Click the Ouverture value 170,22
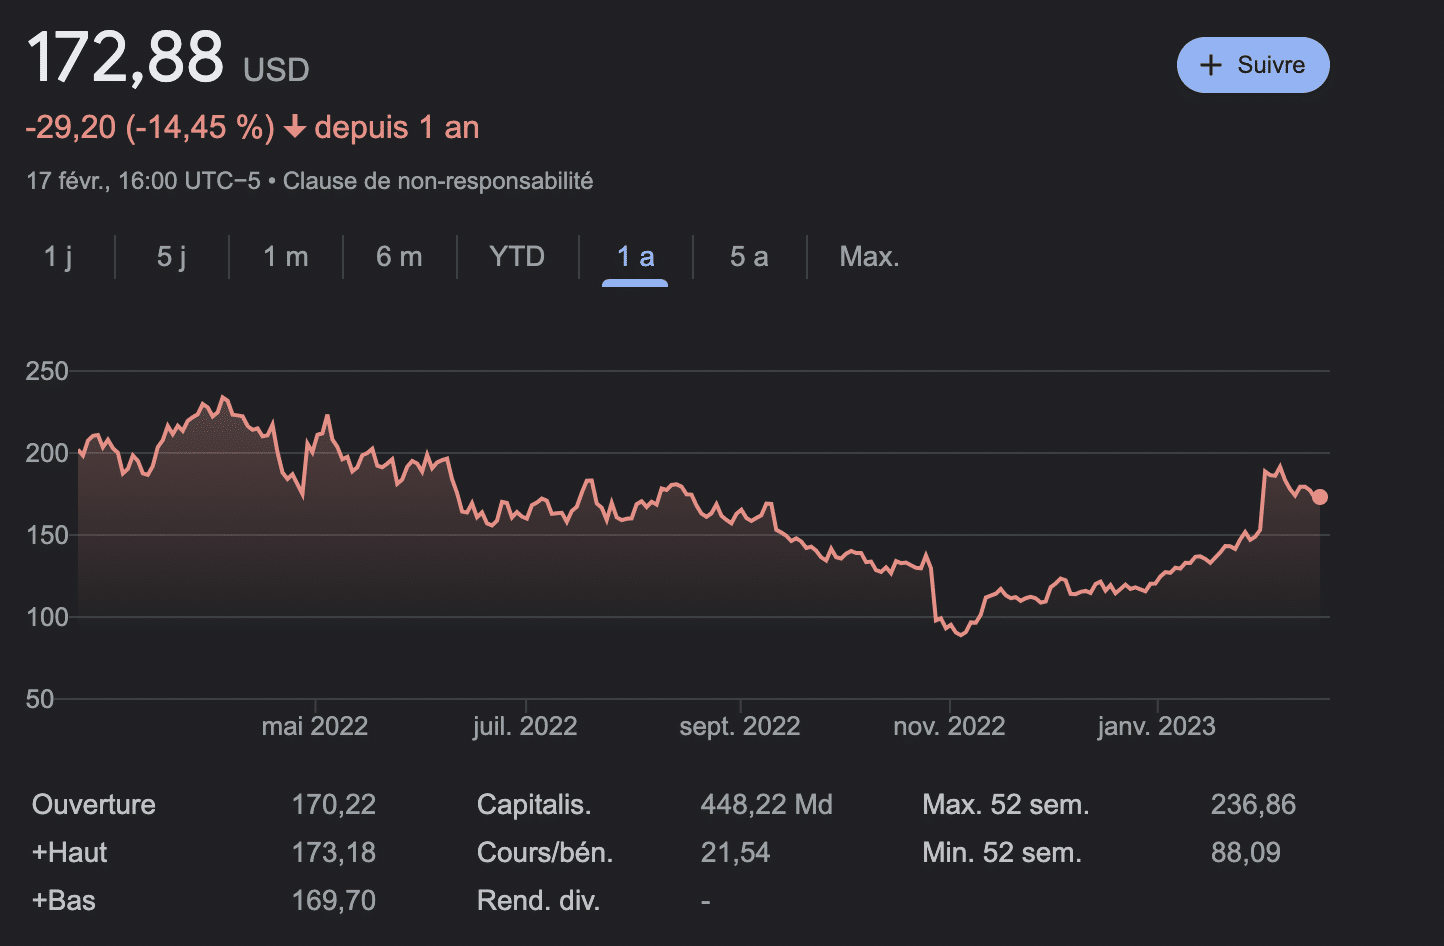Screen dimensions: 1444x946 (334, 805)
